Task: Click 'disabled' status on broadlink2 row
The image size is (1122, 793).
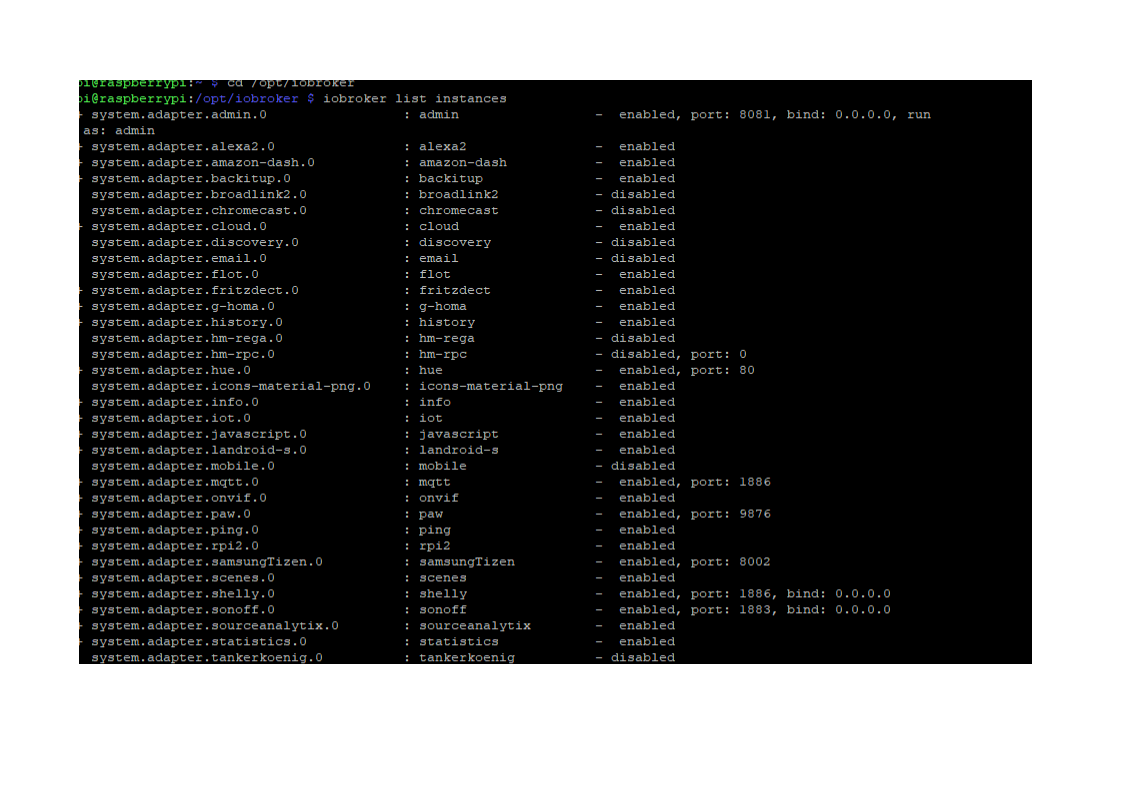Action: coord(643,195)
